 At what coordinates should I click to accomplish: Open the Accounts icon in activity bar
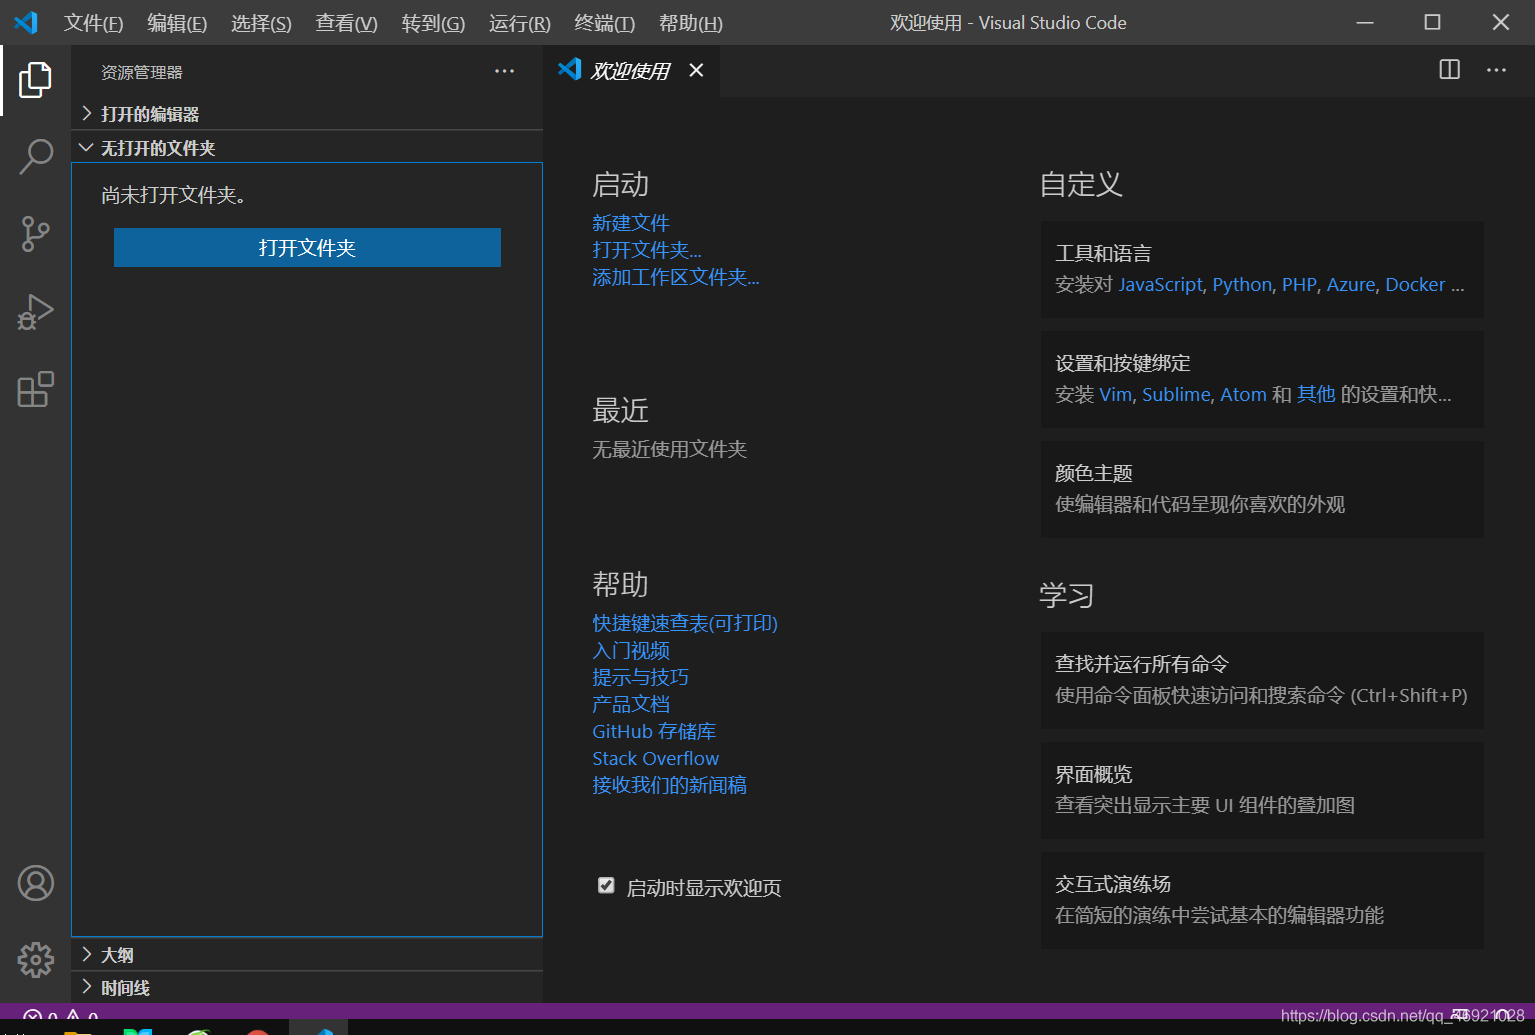pos(35,883)
